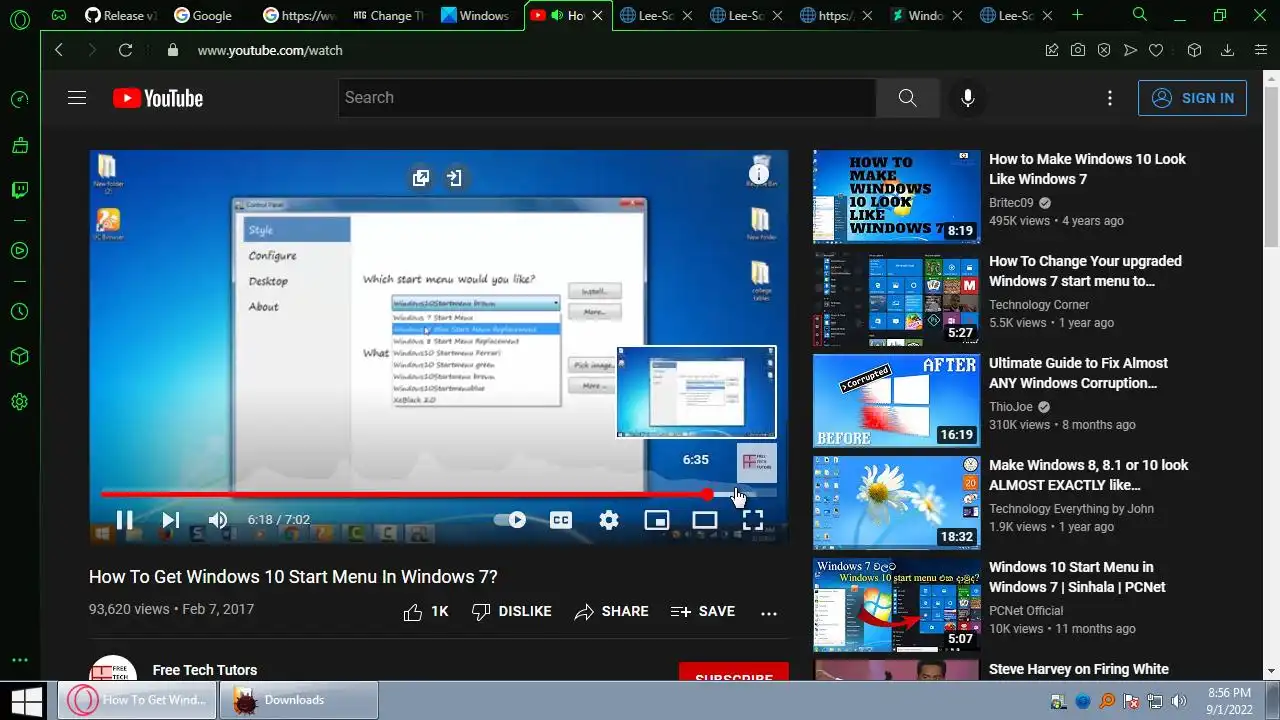Open the ad blocker shield icon

(1104, 50)
